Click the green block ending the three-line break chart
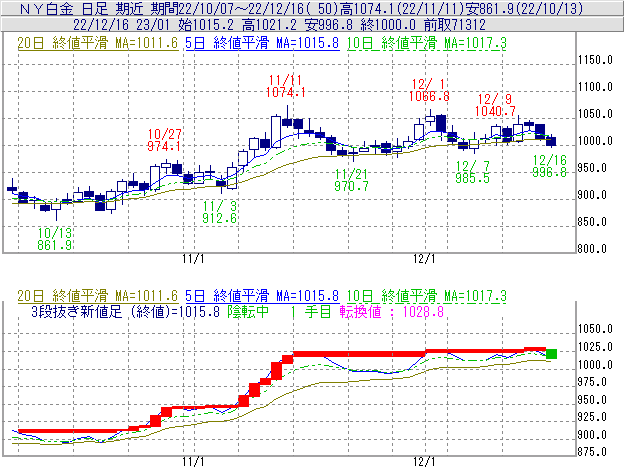The height and width of the screenshot is (475, 624). click(552, 354)
